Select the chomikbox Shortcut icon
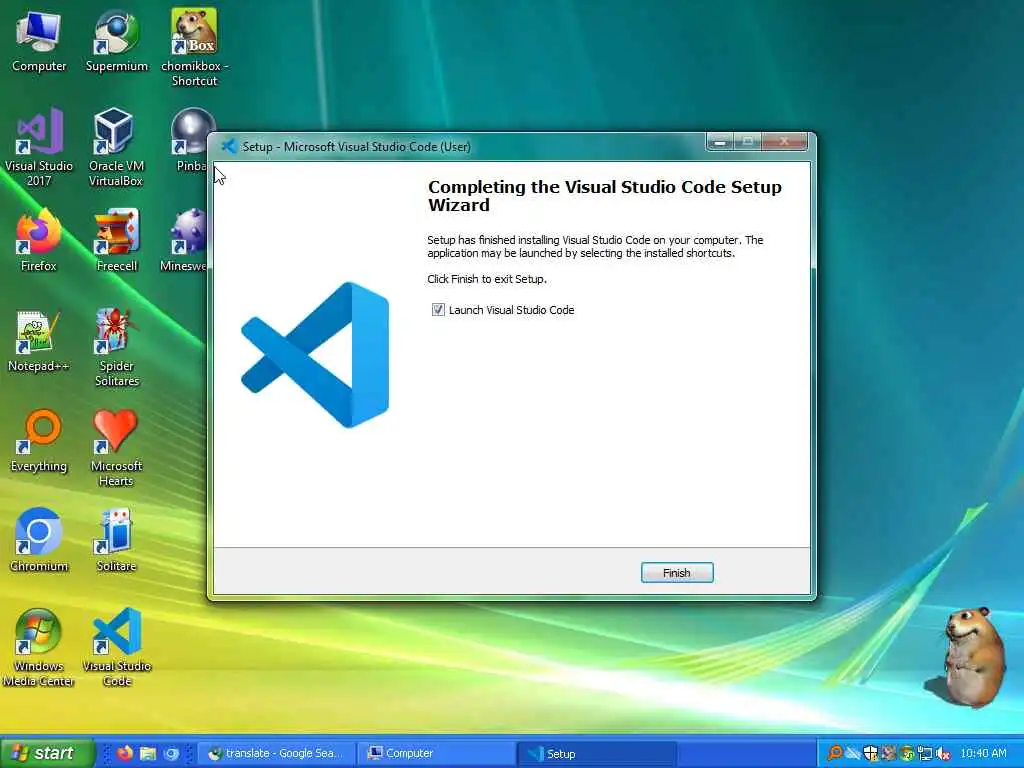The height and width of the screenshot is (768, 1024). [x=194, y=49]
